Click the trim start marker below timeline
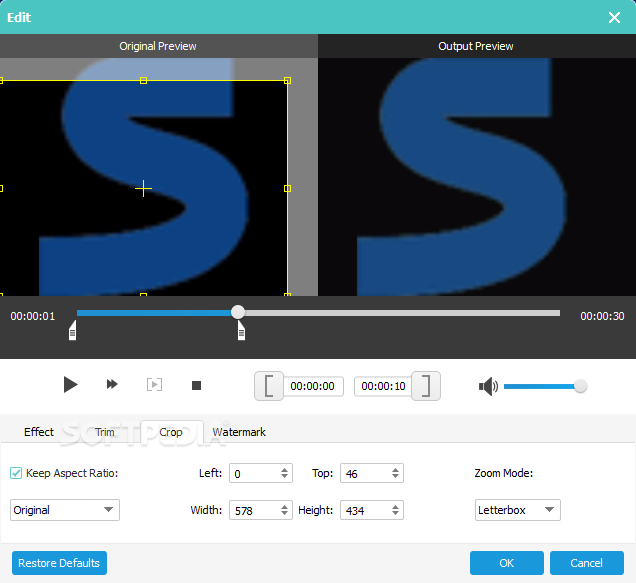This screenshot has height=583, width=636. point(73,331)
